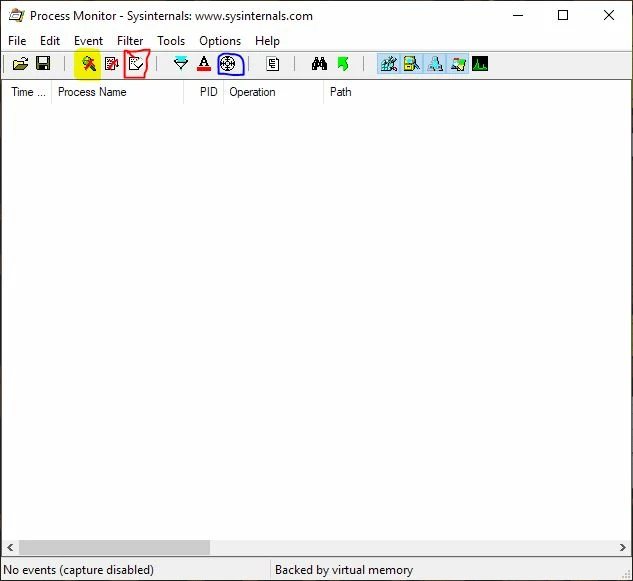Open the Options menu
This screenshot has width=633, height=581.
[220, 41]
